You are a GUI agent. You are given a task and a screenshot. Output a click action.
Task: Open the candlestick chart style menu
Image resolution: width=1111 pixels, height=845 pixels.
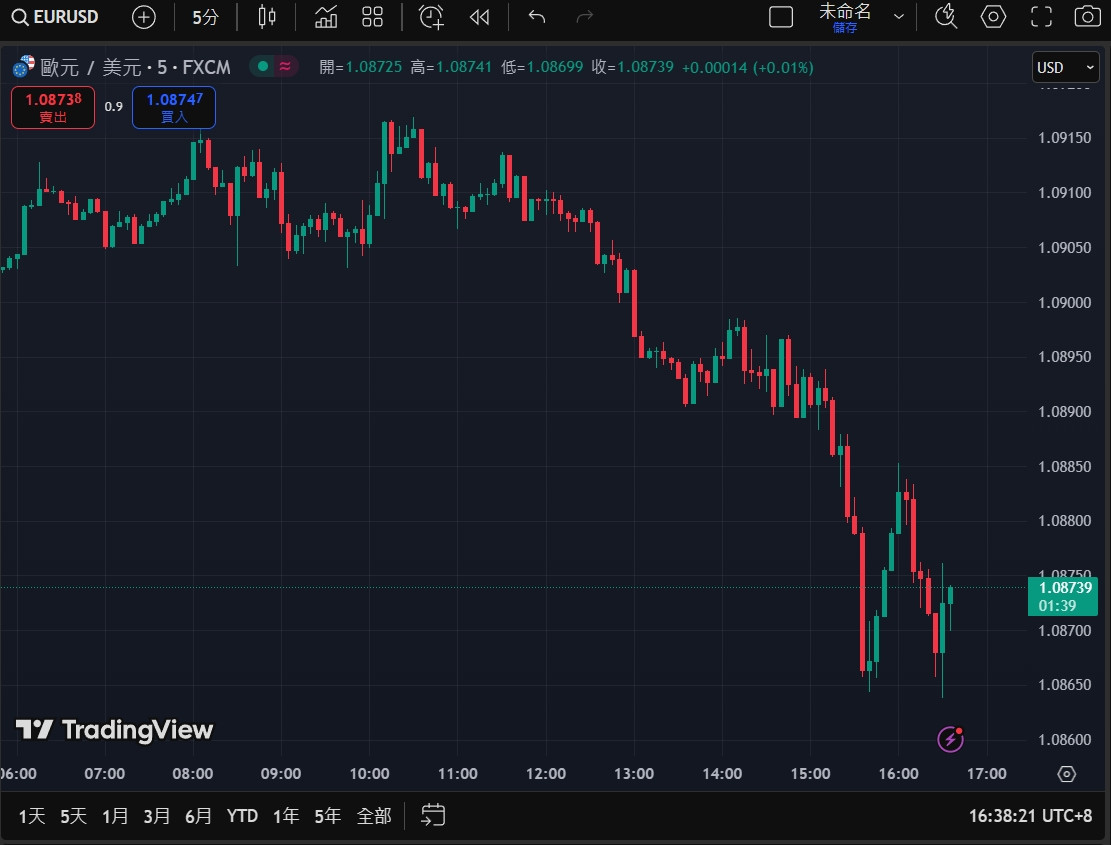[x=266, y=17]
